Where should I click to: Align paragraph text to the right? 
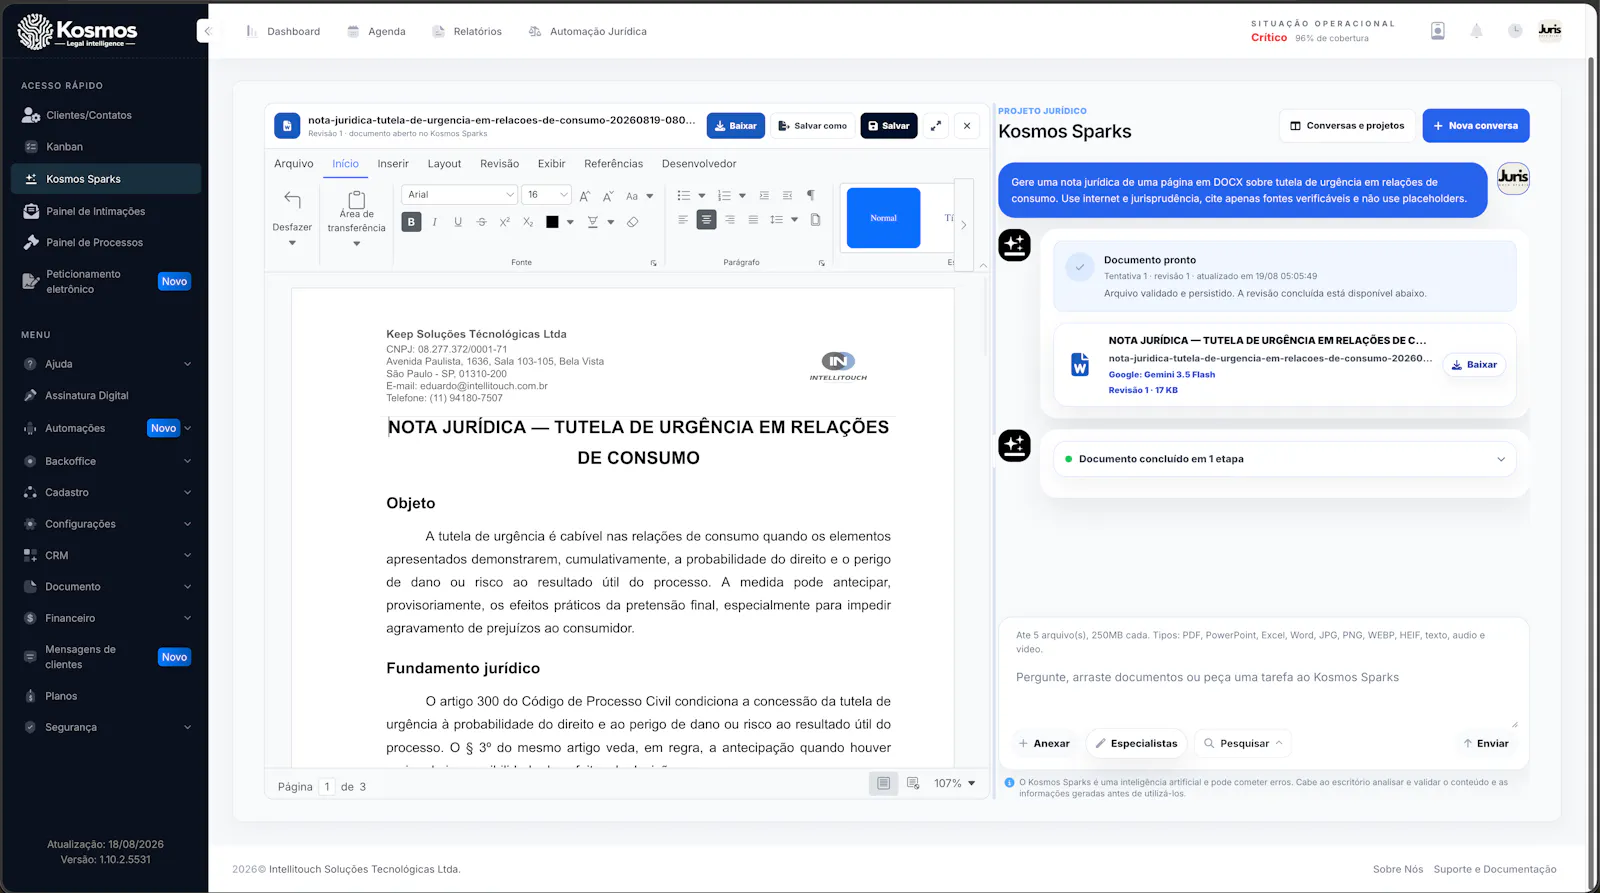pyautogui.click(x=730, y=220)
